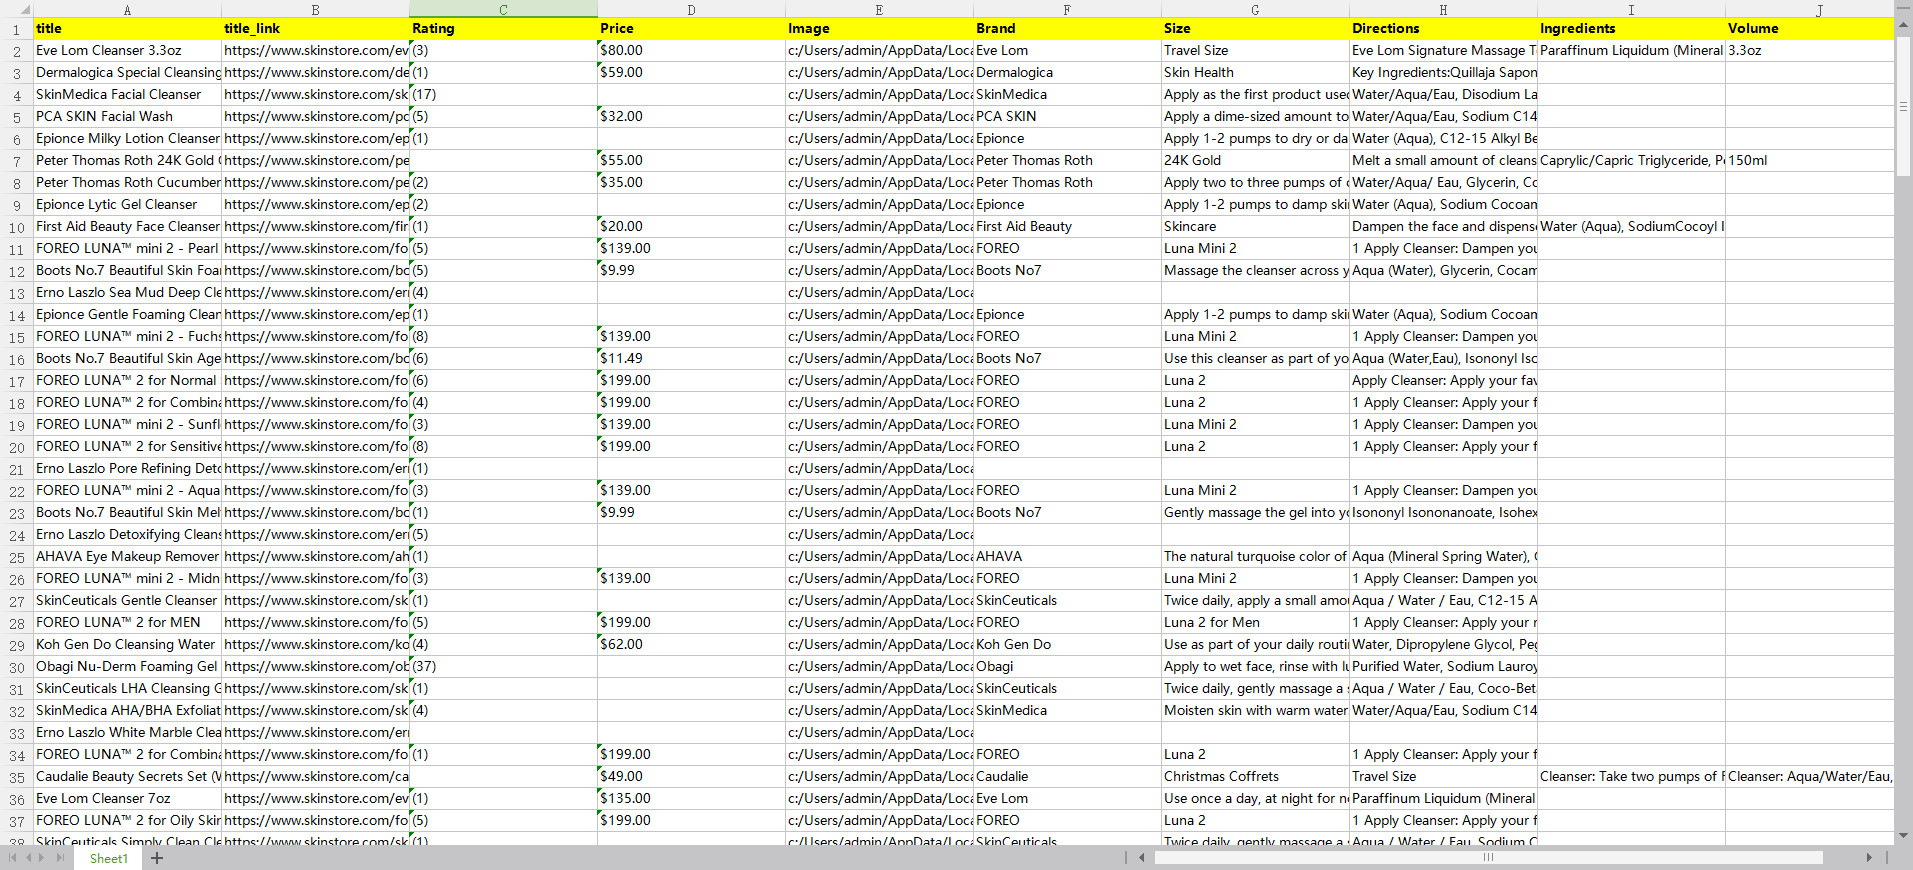This screenshot has height=870, width=1913.
Task: Select the (37) rating cell
Action: coord(503,666)
